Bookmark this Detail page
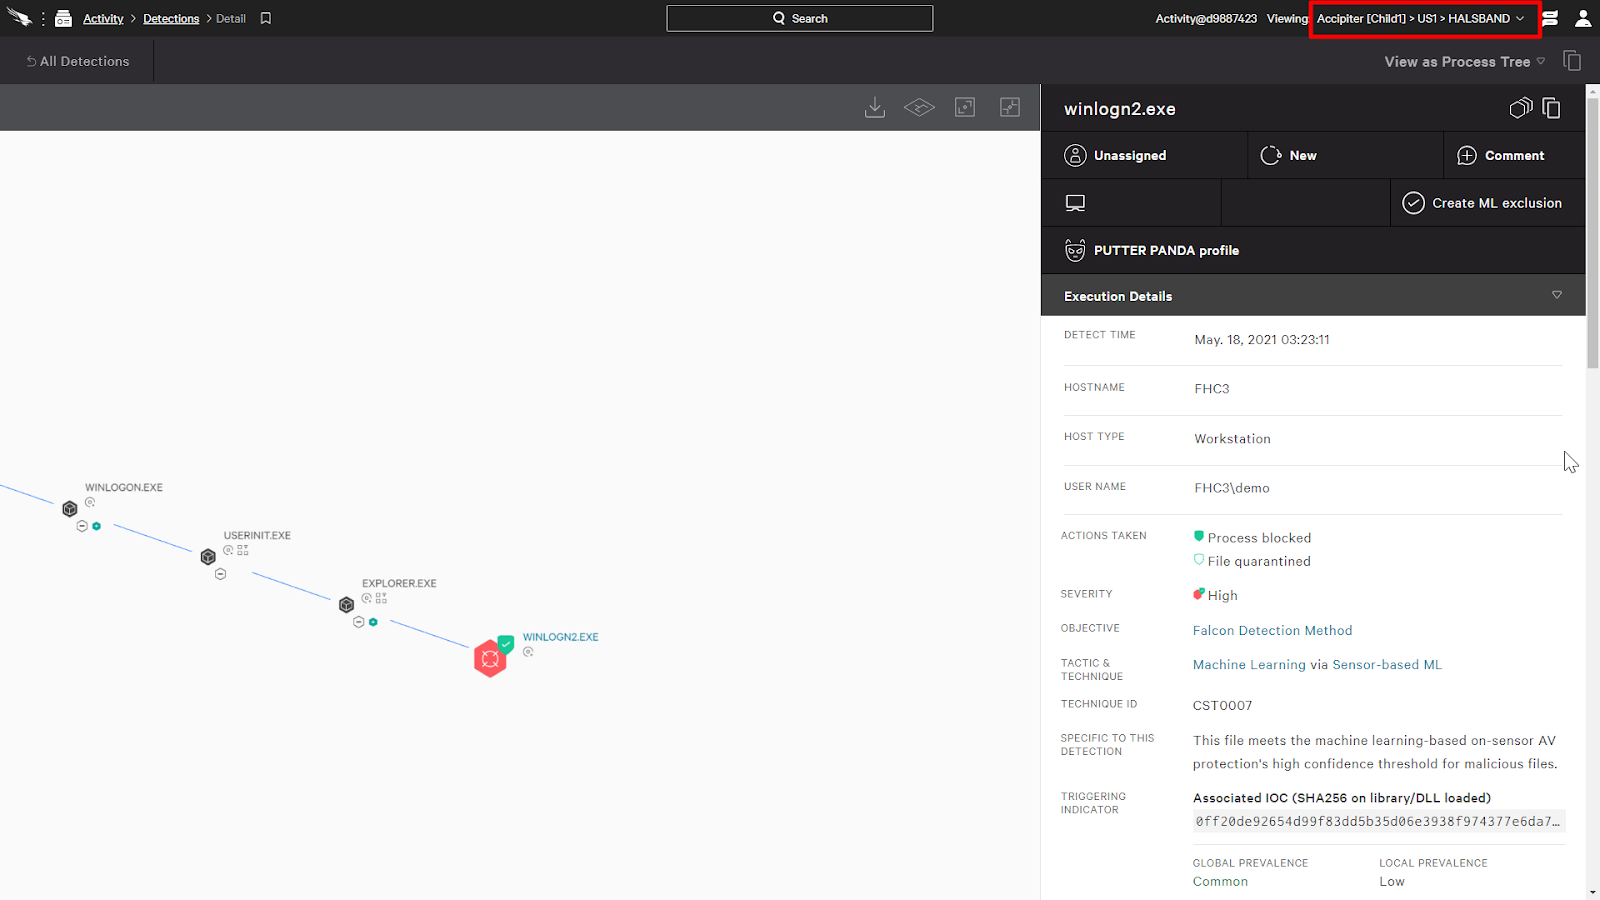The height and width of the screenshot is (900, 1600). point(266,18)
